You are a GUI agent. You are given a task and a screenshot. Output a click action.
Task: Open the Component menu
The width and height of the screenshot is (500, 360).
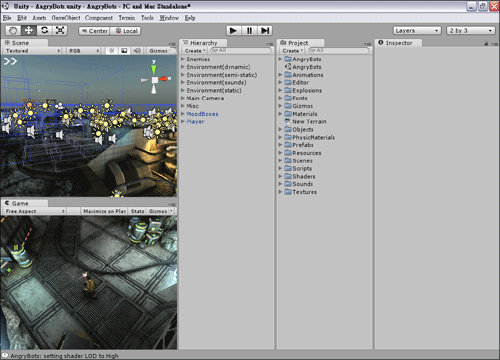[x=99, y=18]
